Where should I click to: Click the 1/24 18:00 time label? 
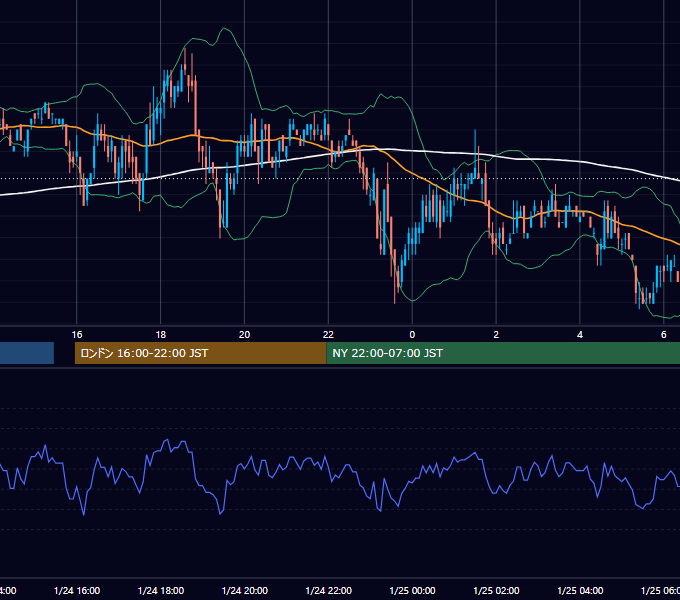[x=161, y=590]
